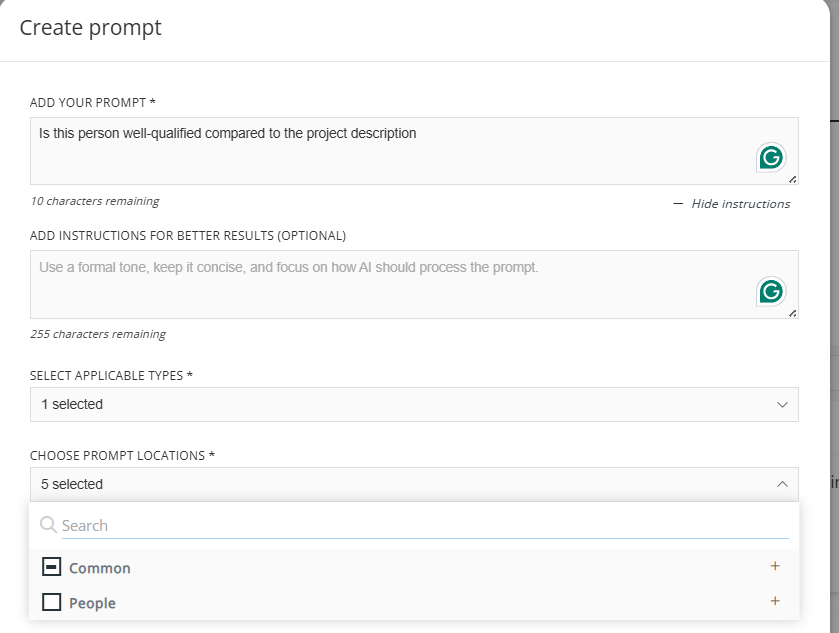Collapse the "5 selected" prompt locations dropdown

(400, 484)
